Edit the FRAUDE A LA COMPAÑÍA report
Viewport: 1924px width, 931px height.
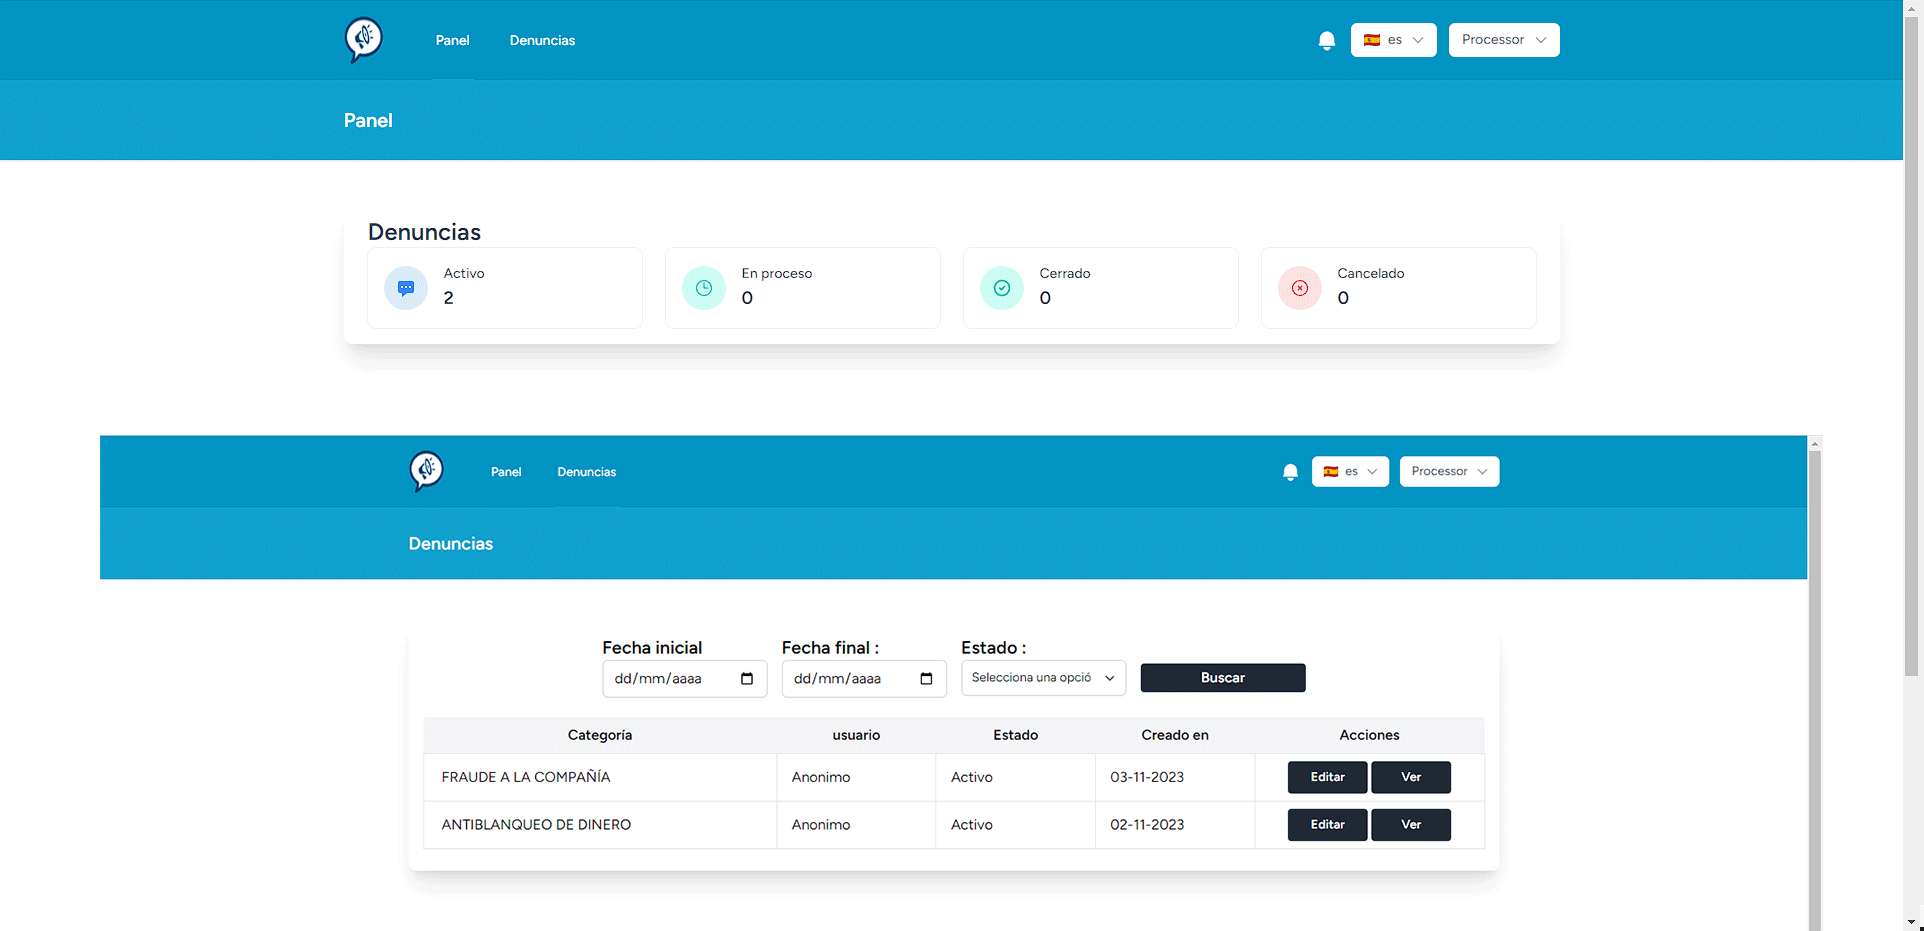pos(1327,777)
